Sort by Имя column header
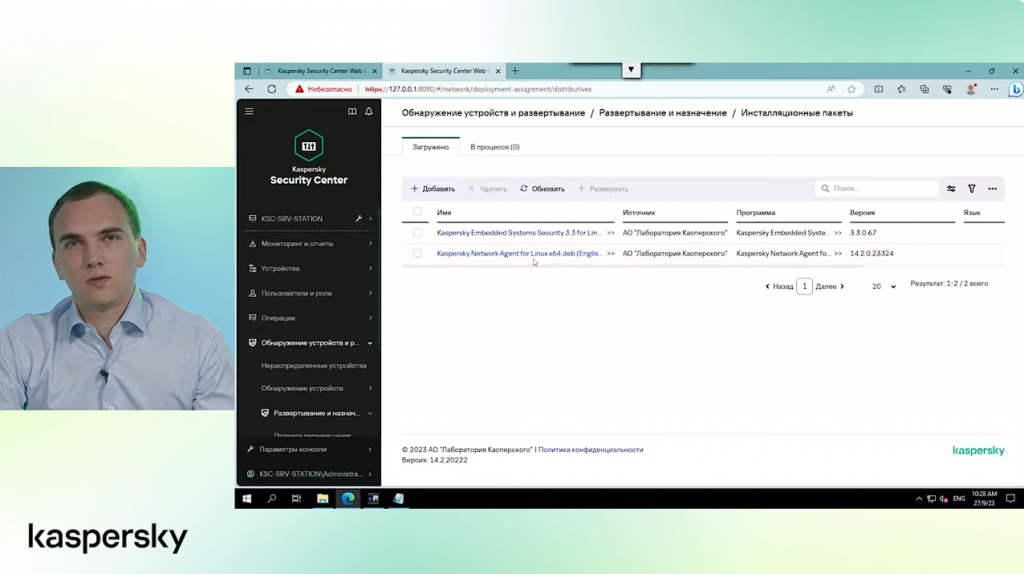The image size is (1024, 574). (x=444, y=212)
